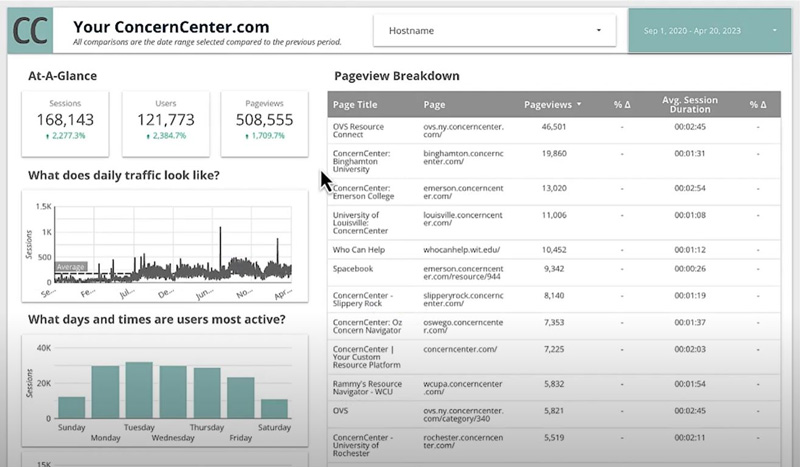Click the Thursday bar in sessions chart
The width and height of the screenshot is (800, 467).
tap(207, 393)
